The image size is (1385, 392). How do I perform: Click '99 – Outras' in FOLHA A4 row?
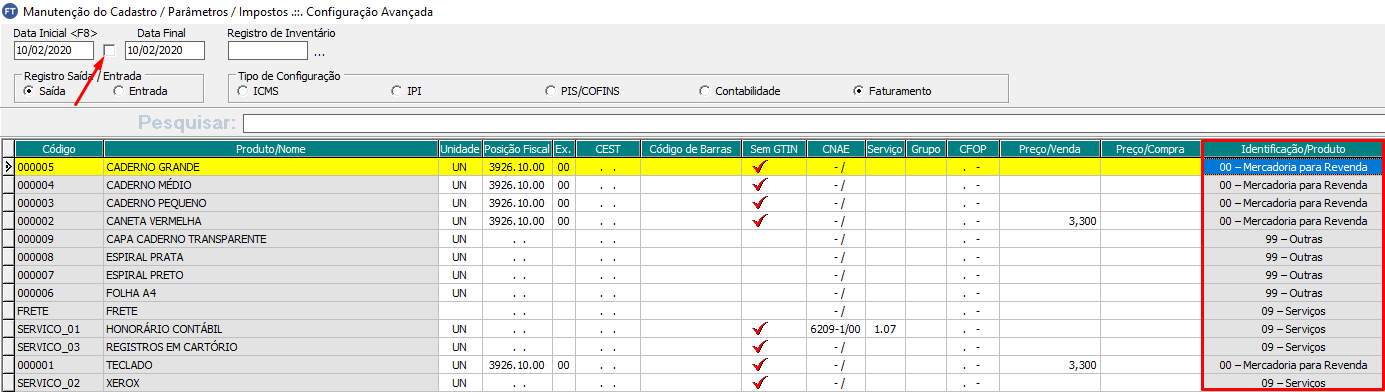[x=1293, y=293]
